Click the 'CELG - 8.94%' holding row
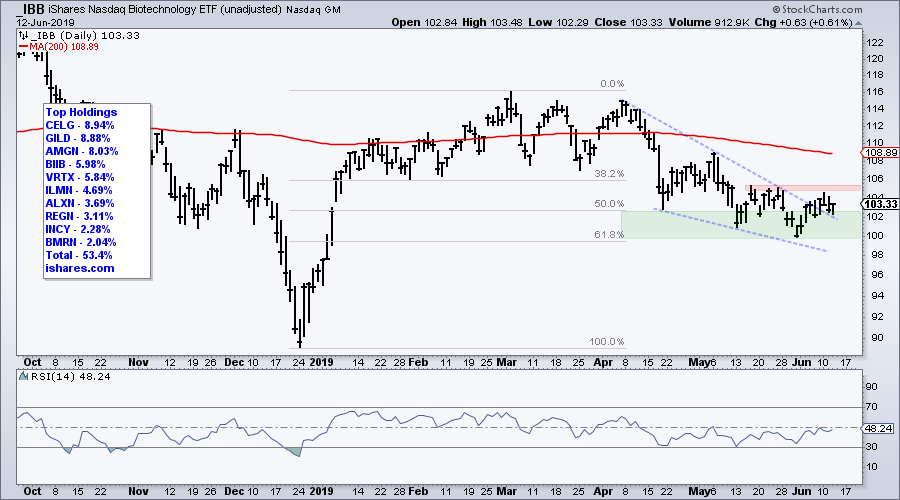900x500 pixels. click(x=80, y=125)
